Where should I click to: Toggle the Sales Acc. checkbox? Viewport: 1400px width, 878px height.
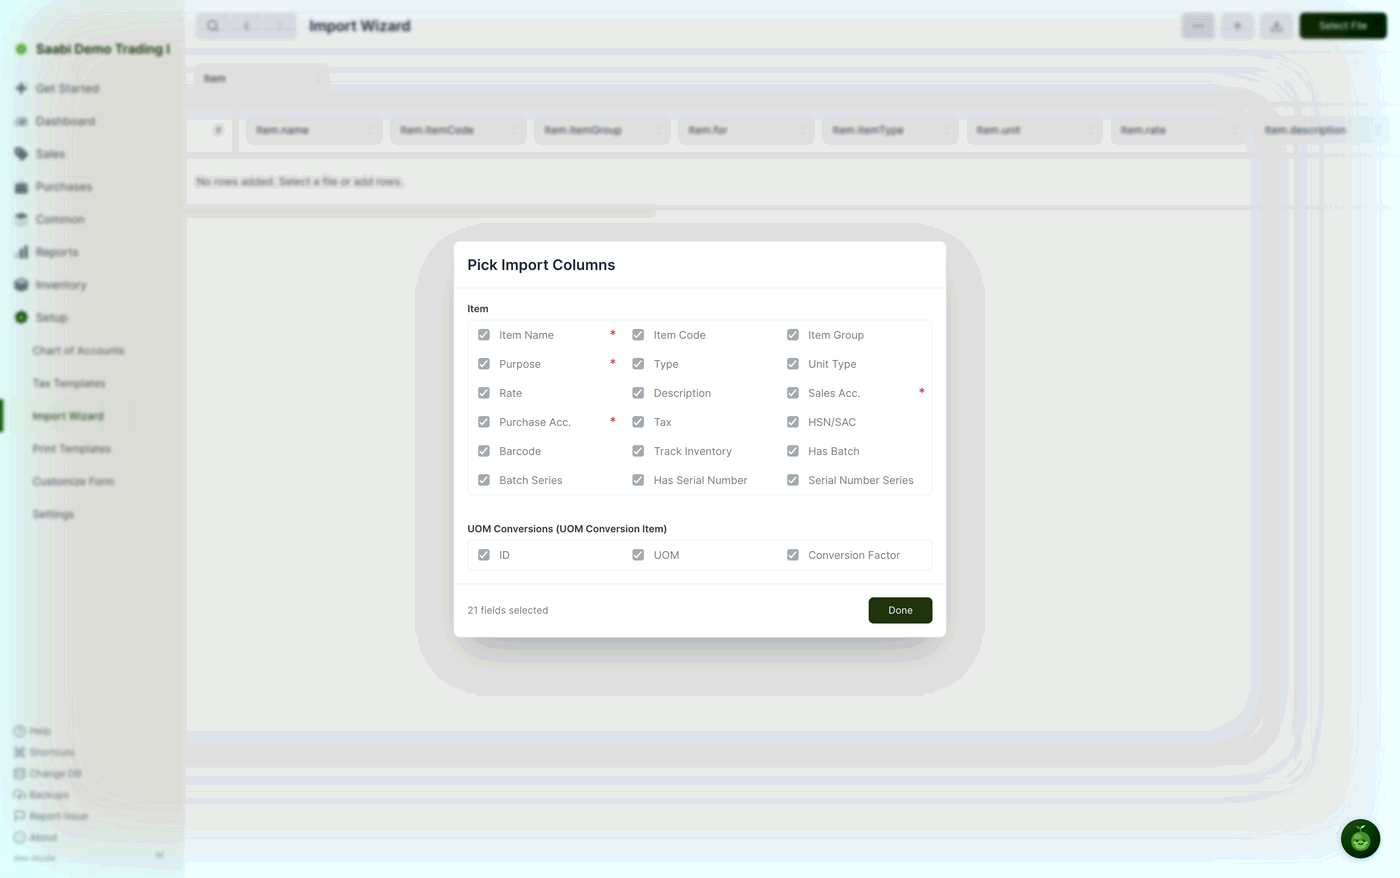tap(793, 393)
